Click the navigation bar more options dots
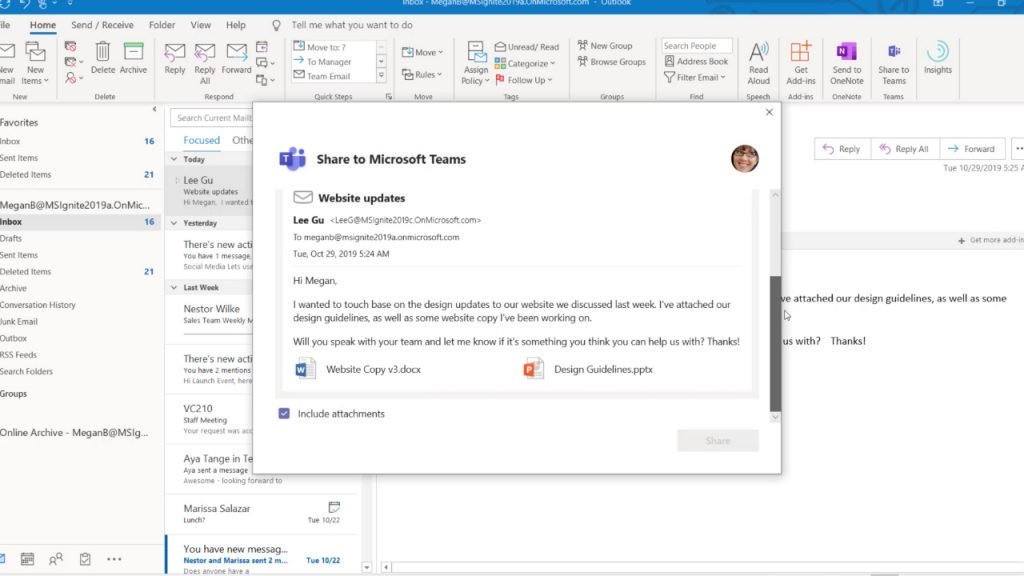1024x576 pixels. pyautogui.click(x=114, y=559)
